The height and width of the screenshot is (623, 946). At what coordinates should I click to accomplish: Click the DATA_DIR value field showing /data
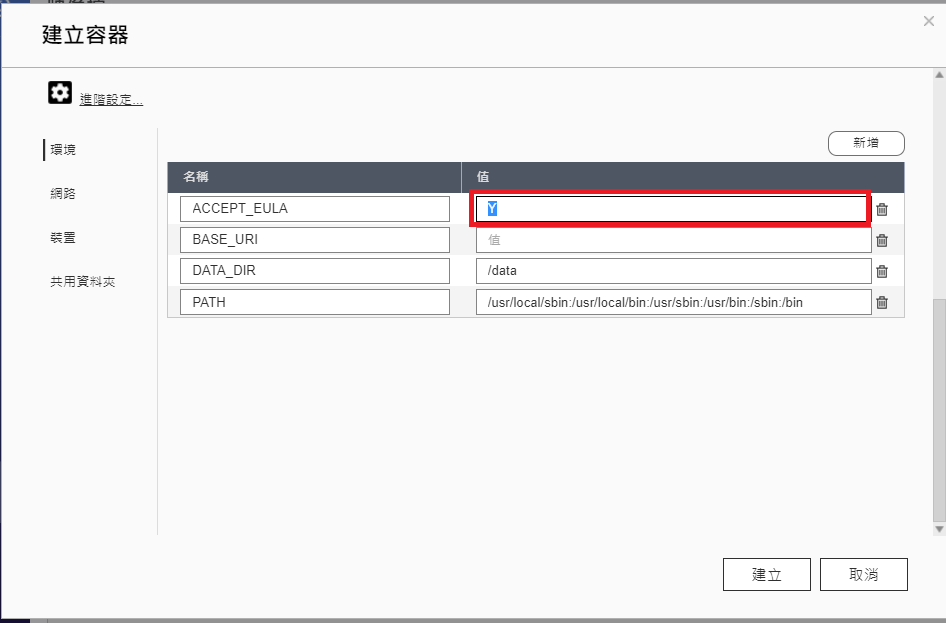(x=672, y=271)
